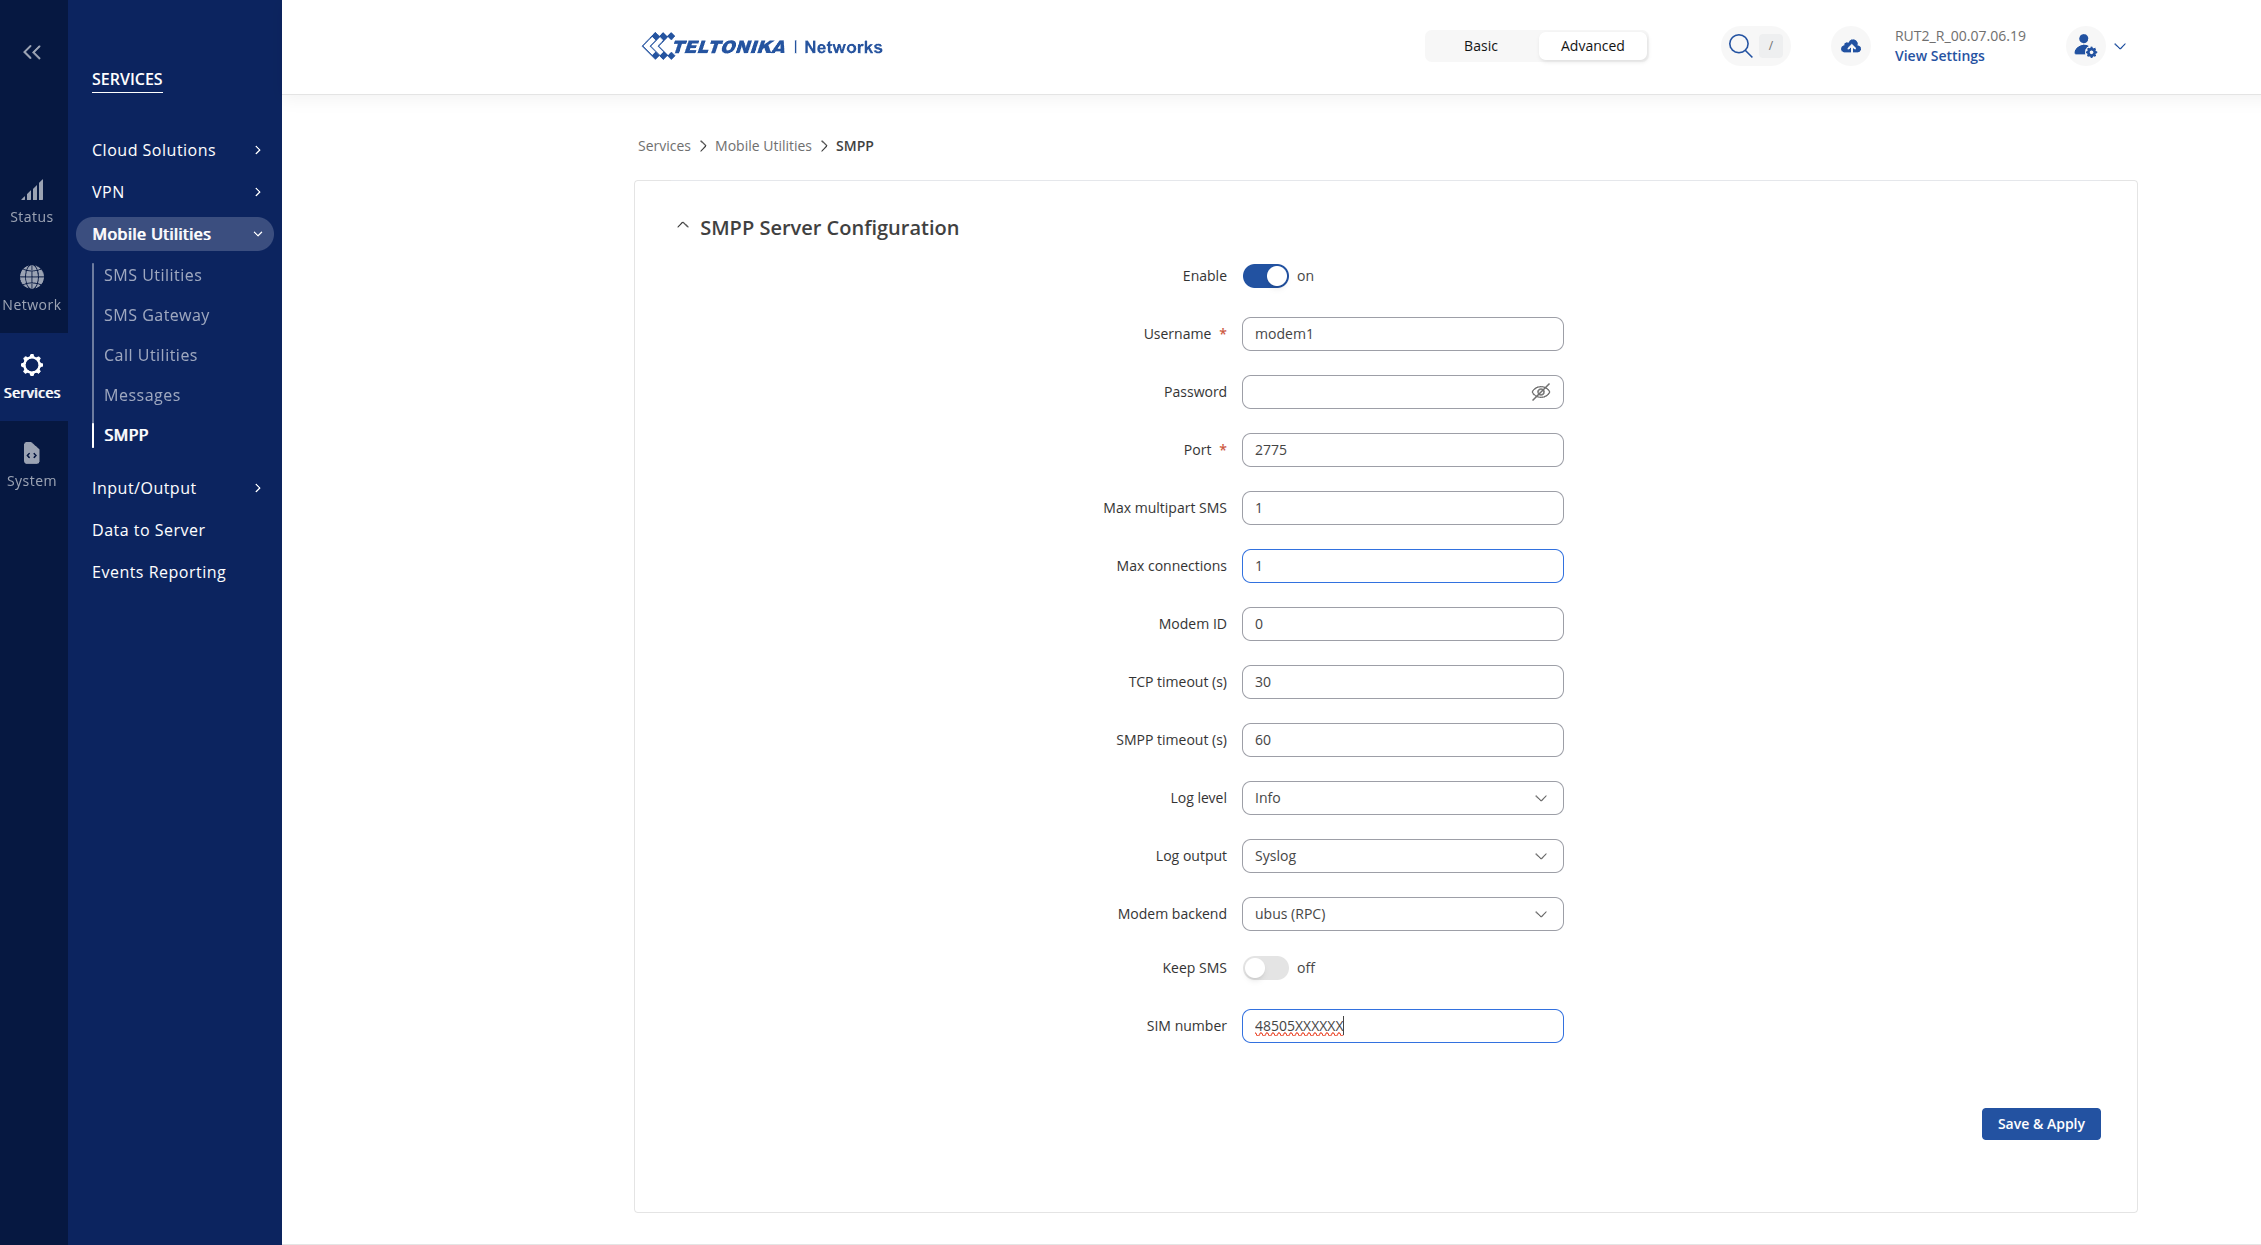Open the user account settings icon
Image resolution: width=2261 pixels, height=1245 pixels.
pos(2085,46)
